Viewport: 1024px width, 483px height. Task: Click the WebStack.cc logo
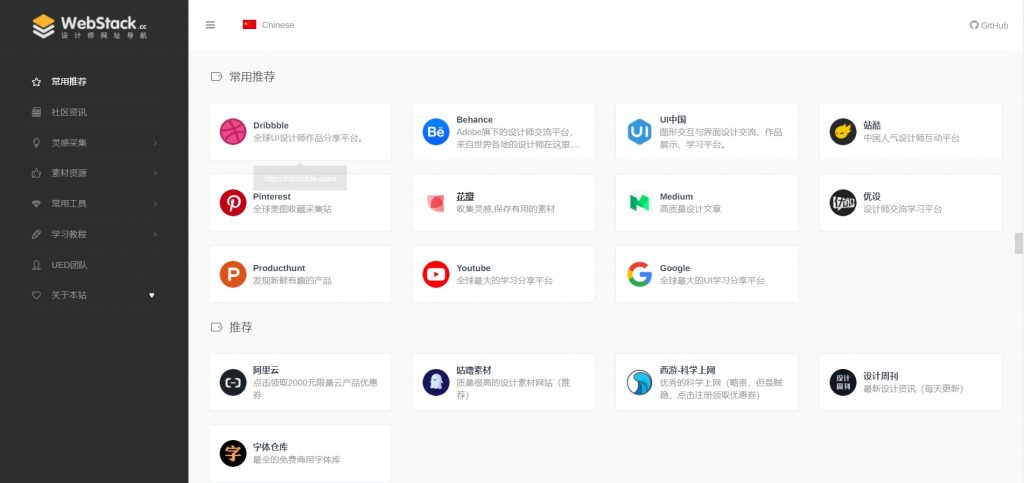click(x=90, y=26)
